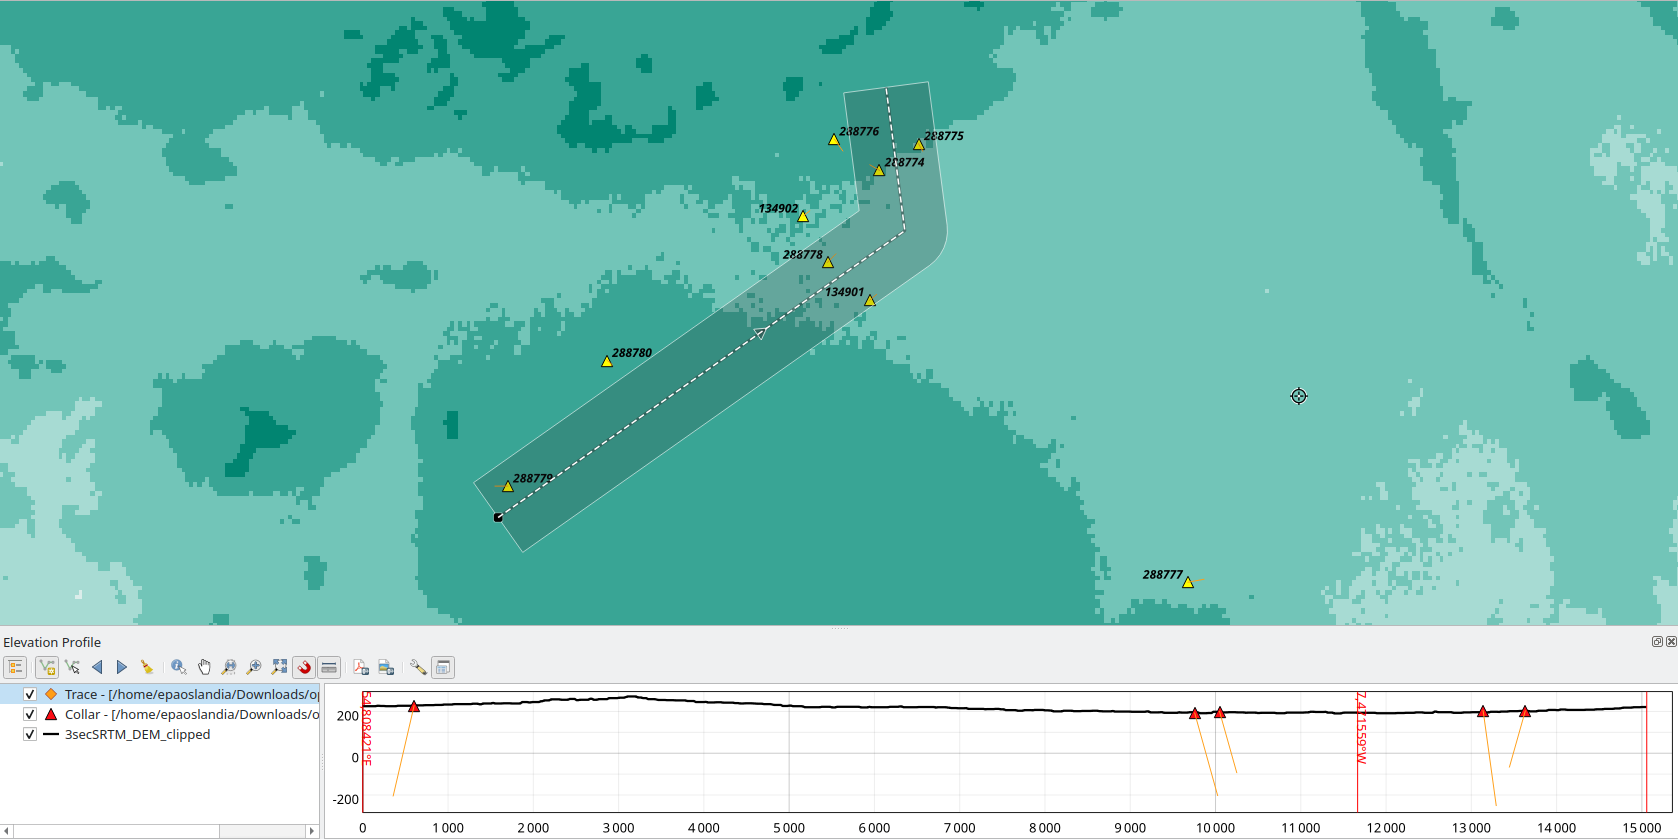The height and width of the screenshot is (840, 1678).
Task: Activate the Identify Features tool
Action: click(179, 667)
